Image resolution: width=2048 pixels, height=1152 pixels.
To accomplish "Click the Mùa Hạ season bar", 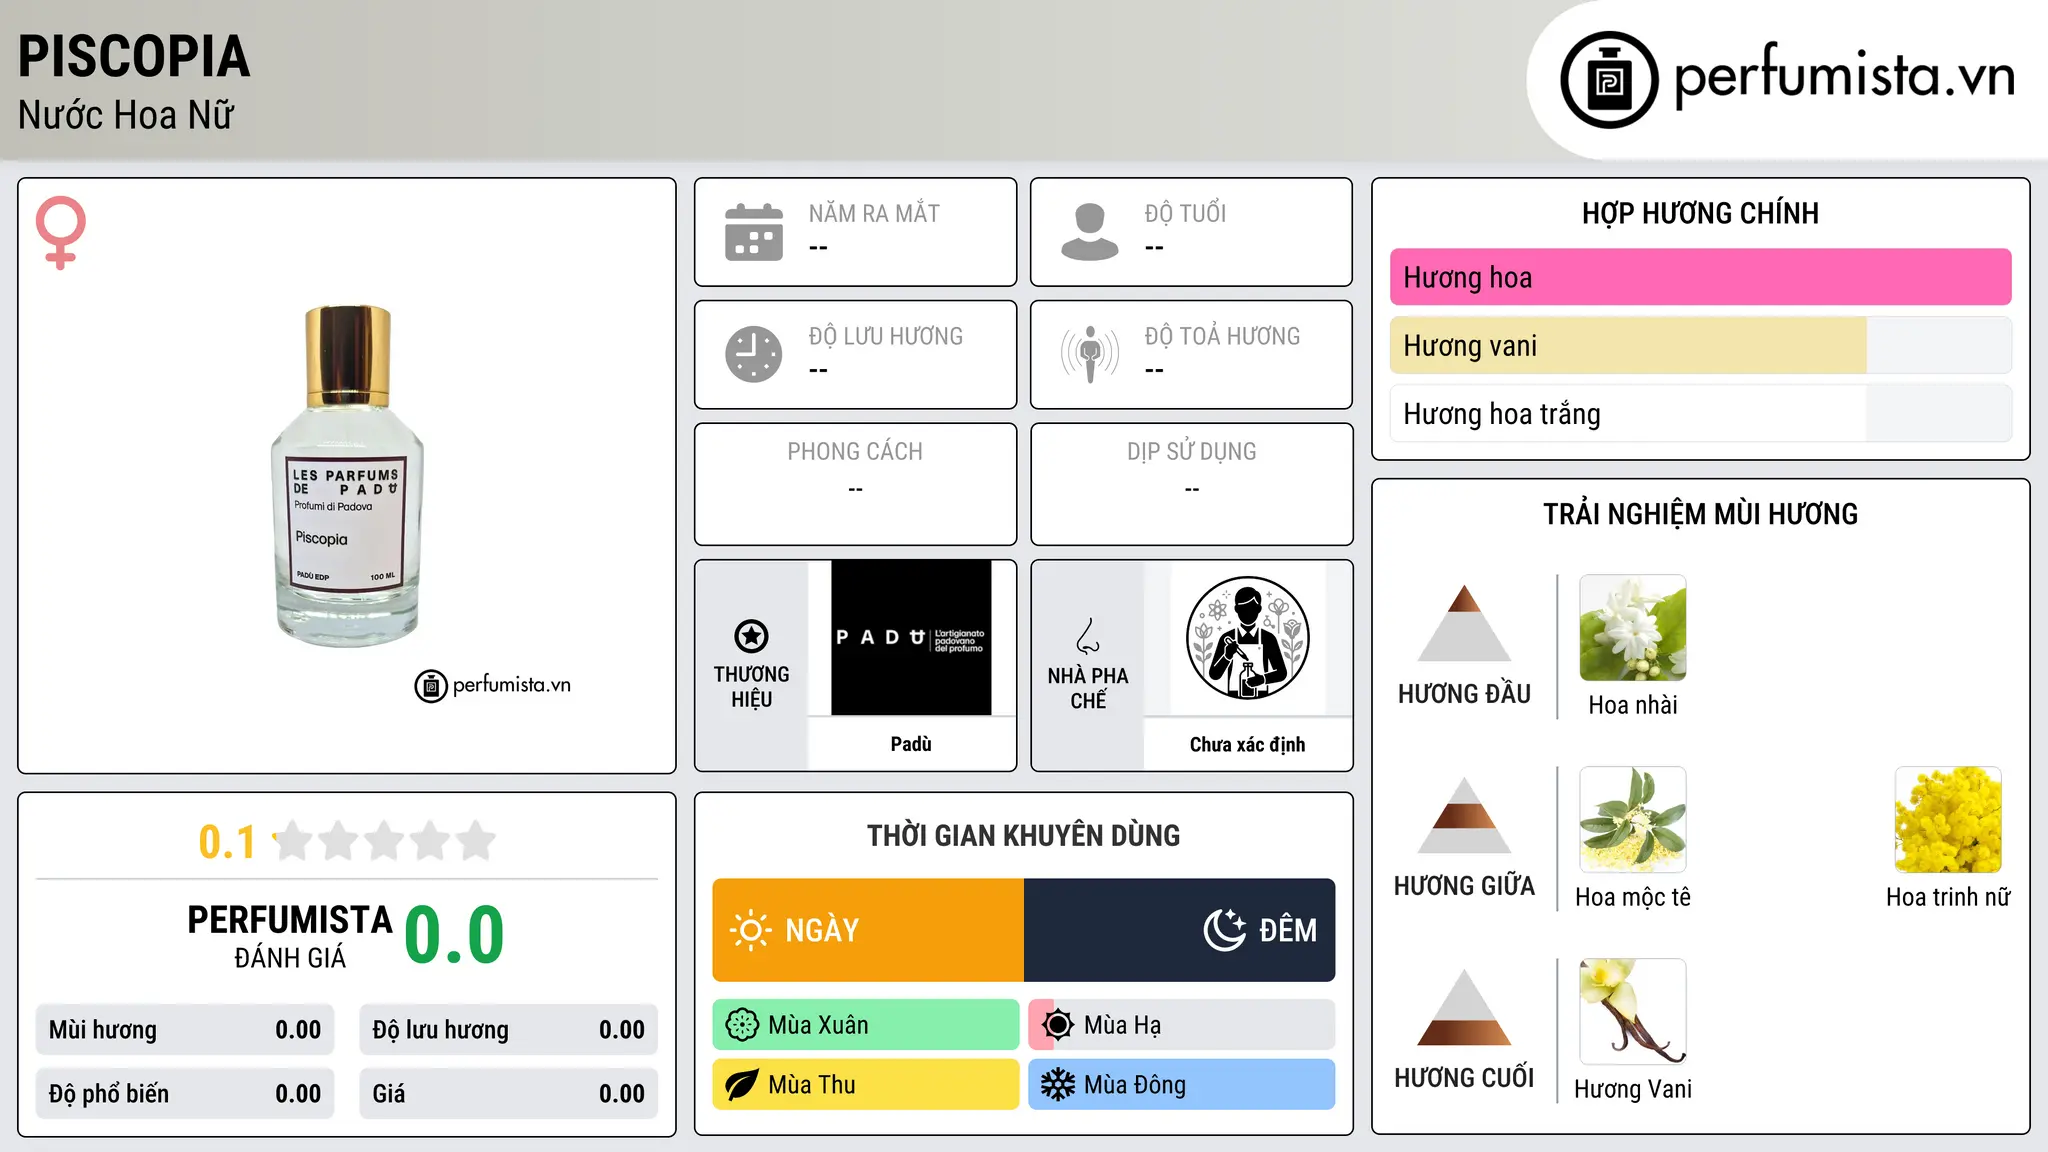I will tap(1182, 1025).
